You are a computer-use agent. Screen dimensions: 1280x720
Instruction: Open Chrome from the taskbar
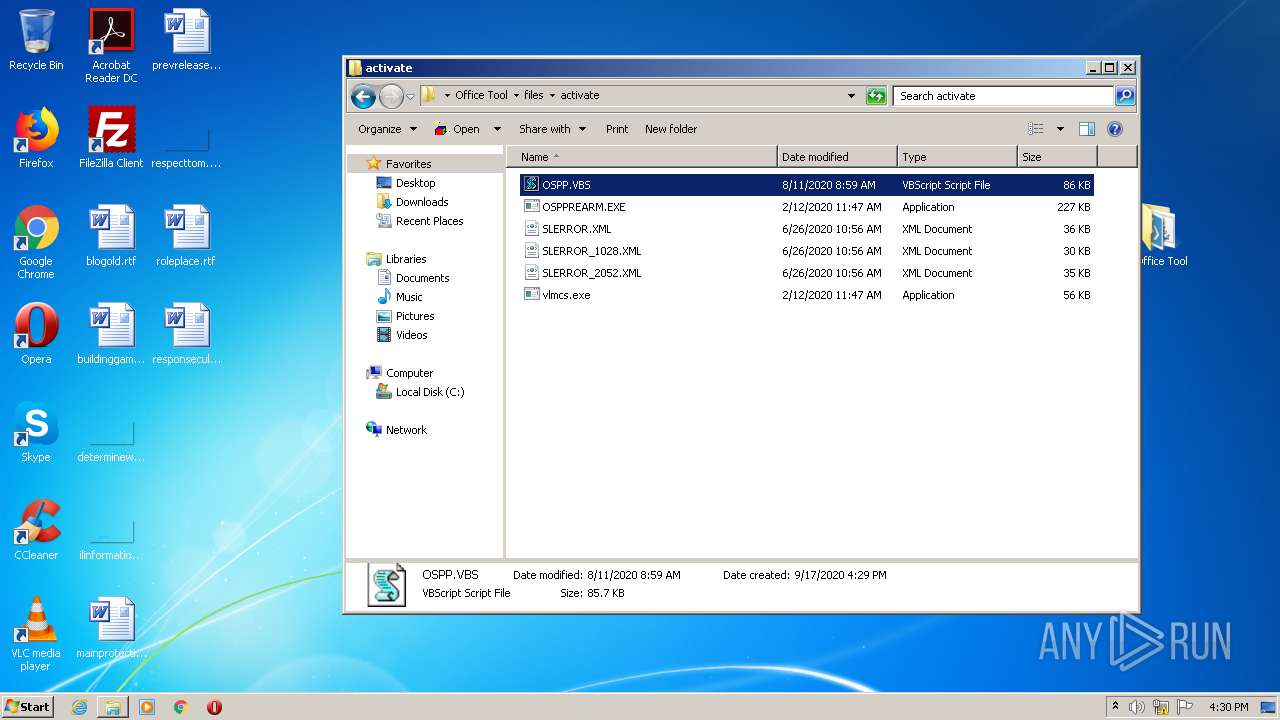(181, 707)
